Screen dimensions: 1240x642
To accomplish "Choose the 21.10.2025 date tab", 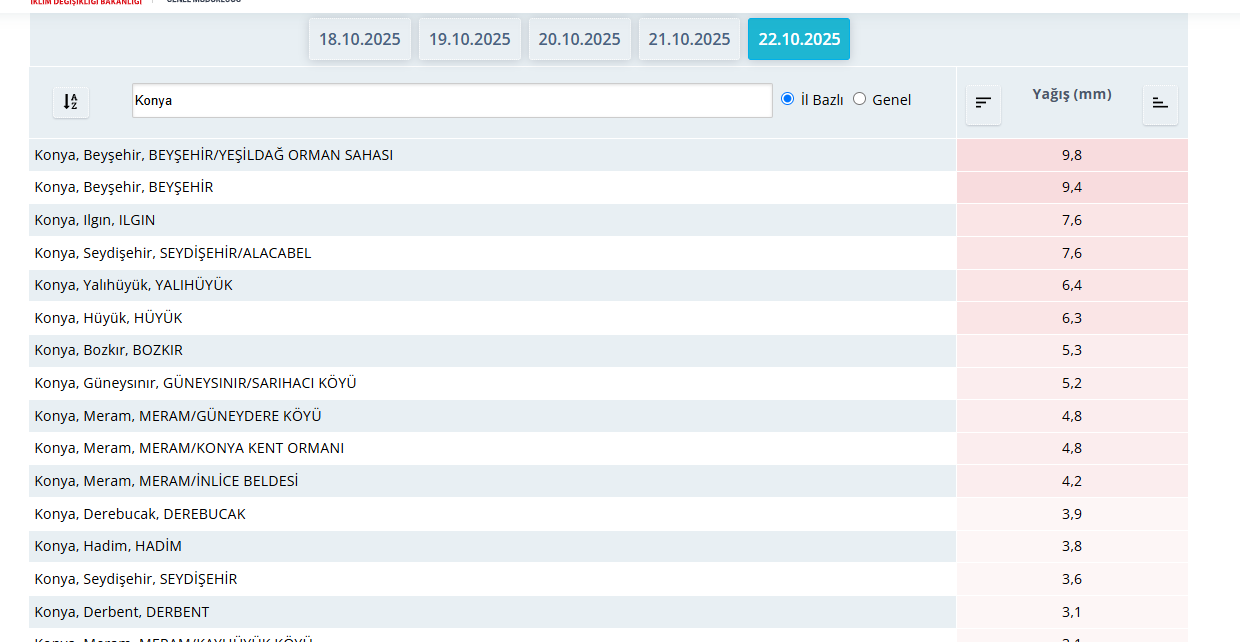I will click(x=689, y=39).
